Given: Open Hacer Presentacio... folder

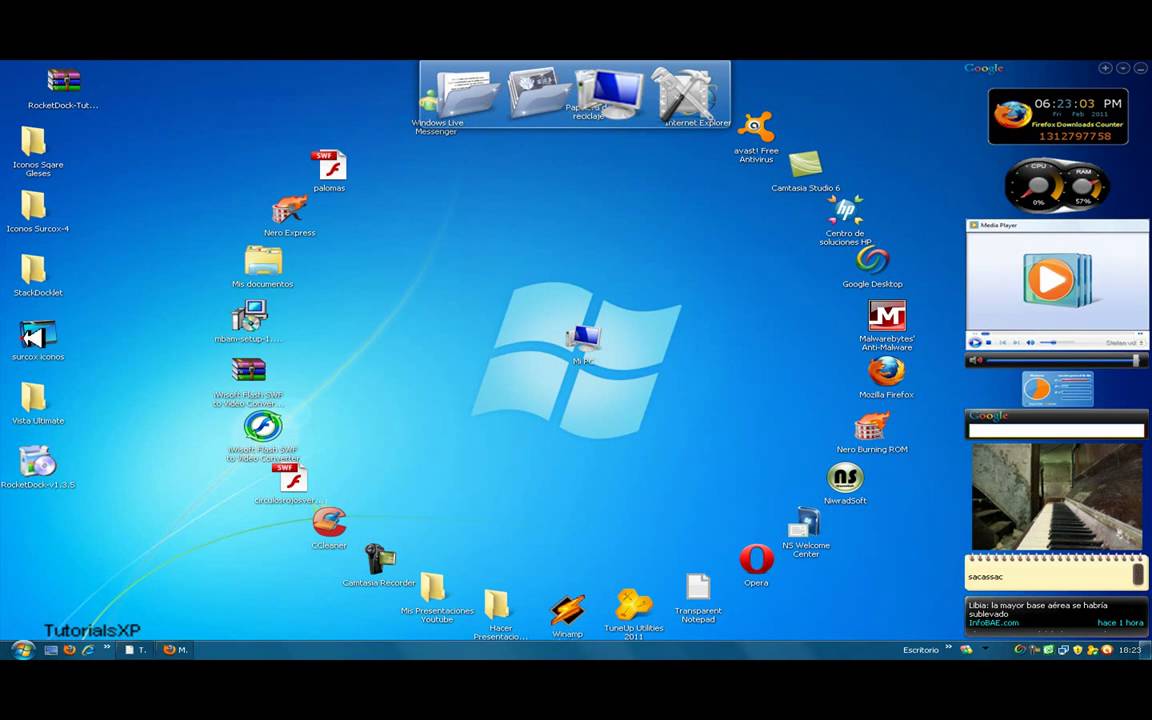Looking at the screenshot, I should pyautogui.click(x=497, y=605).
